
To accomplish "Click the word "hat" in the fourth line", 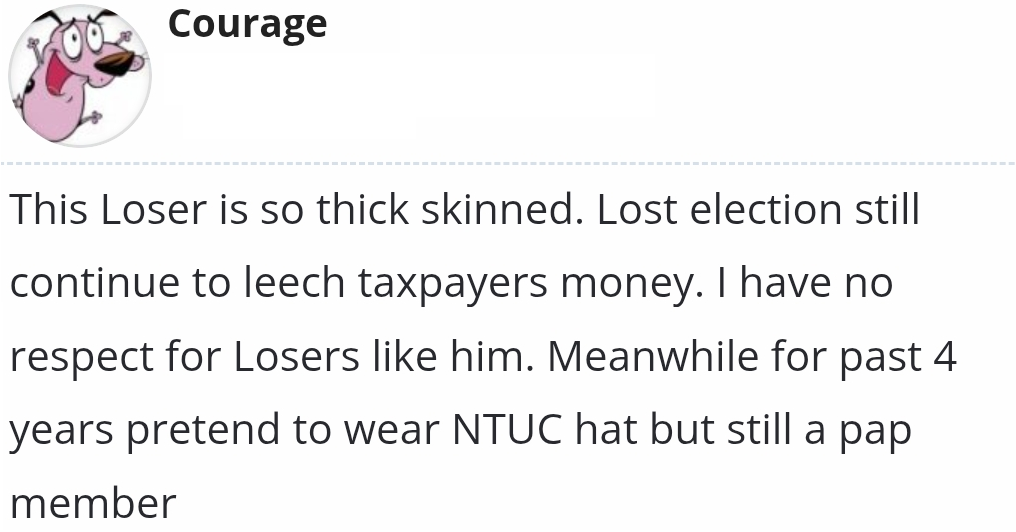I will [x=609, y=430].
